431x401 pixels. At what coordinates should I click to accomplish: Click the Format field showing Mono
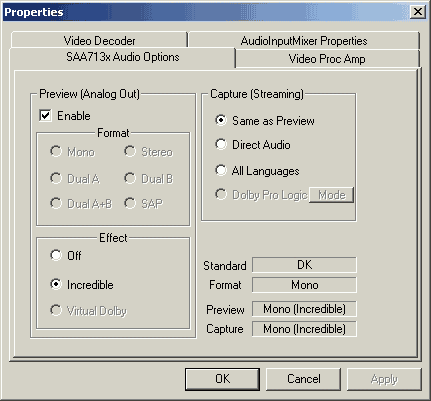[304, 285]
